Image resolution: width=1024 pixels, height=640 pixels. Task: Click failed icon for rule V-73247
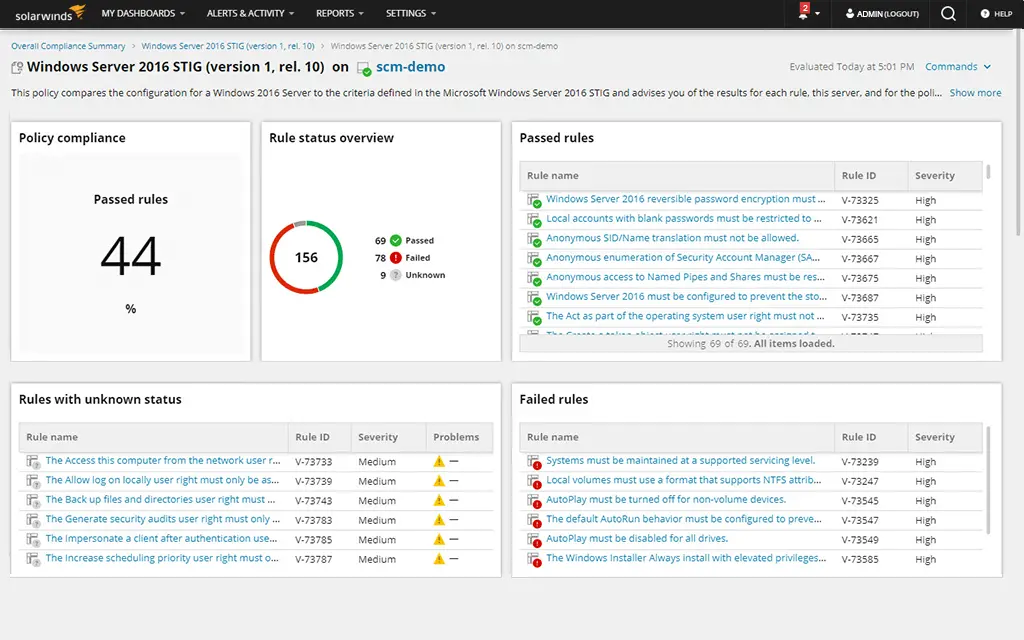(x=534, y=481)
